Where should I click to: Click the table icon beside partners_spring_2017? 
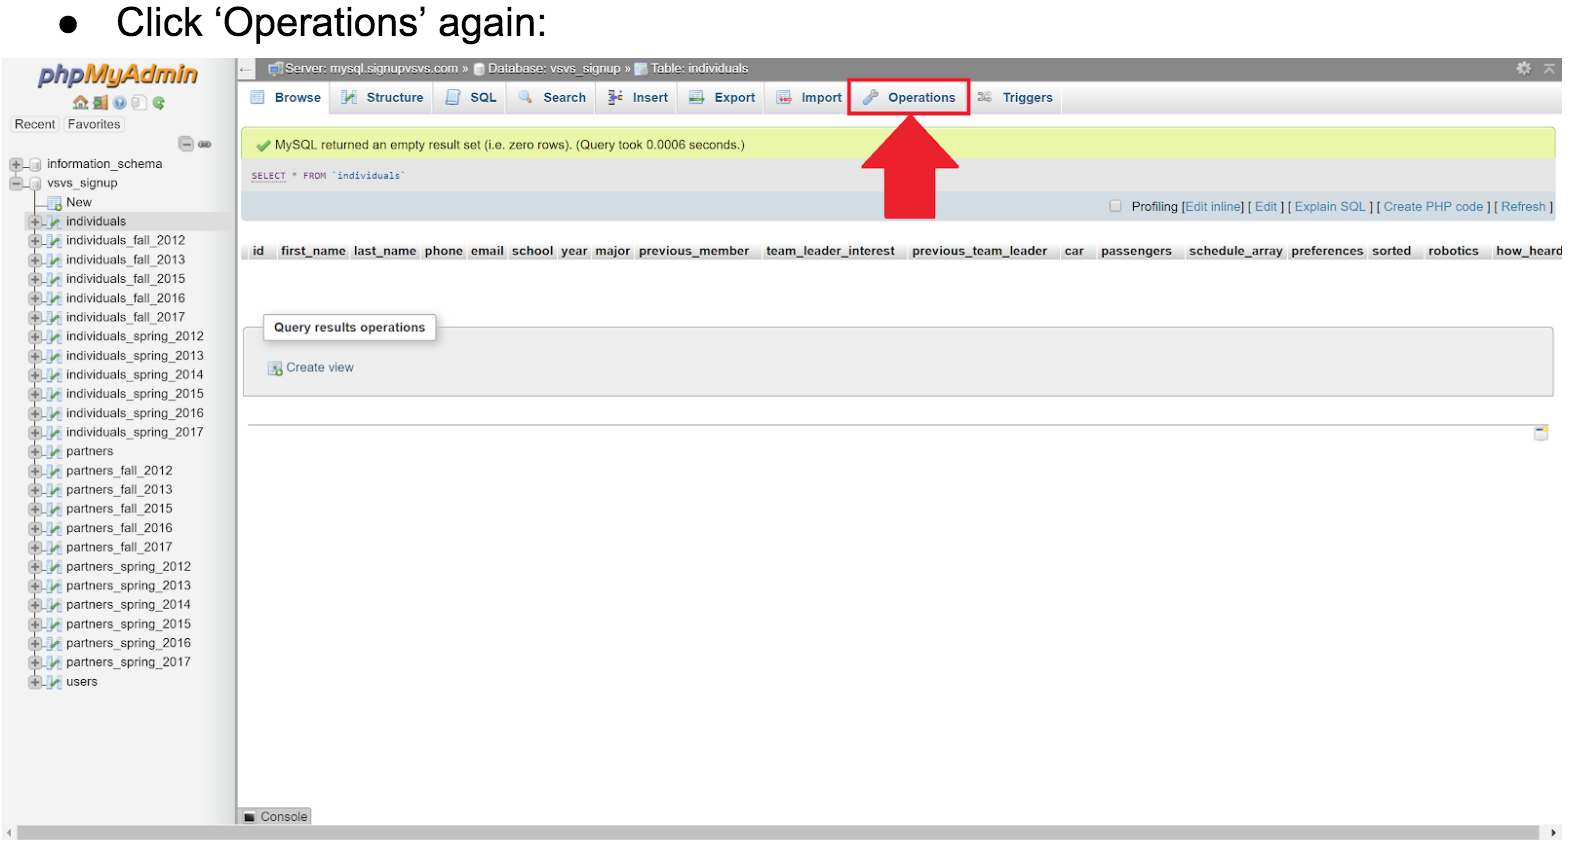coord(55,663)
